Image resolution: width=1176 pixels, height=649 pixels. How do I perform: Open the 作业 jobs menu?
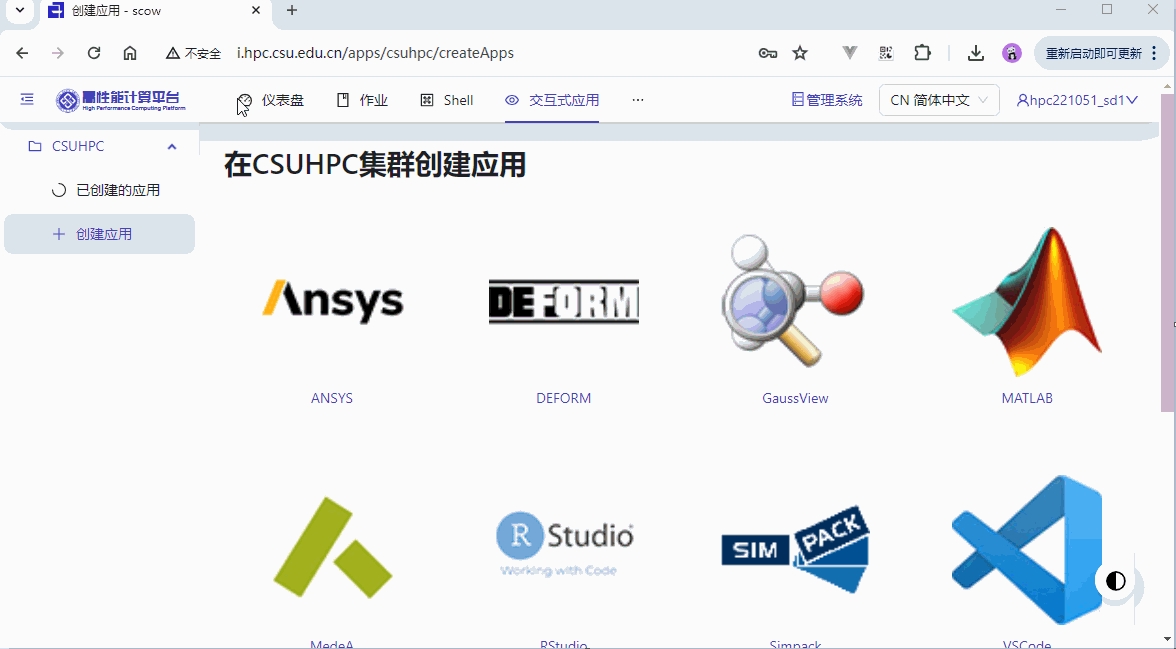tap(362, 100)
